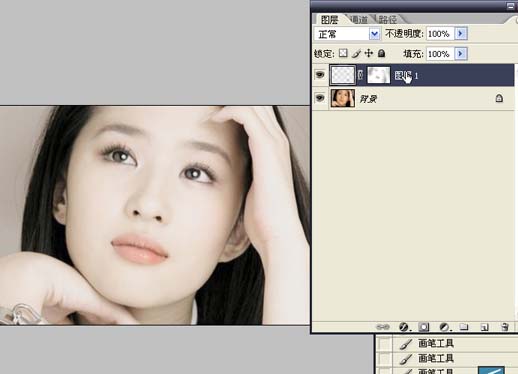This screenshot has height=374, width=518.
Task: Toggle the link between layer and mask
Action: click(x=361, y=75)
